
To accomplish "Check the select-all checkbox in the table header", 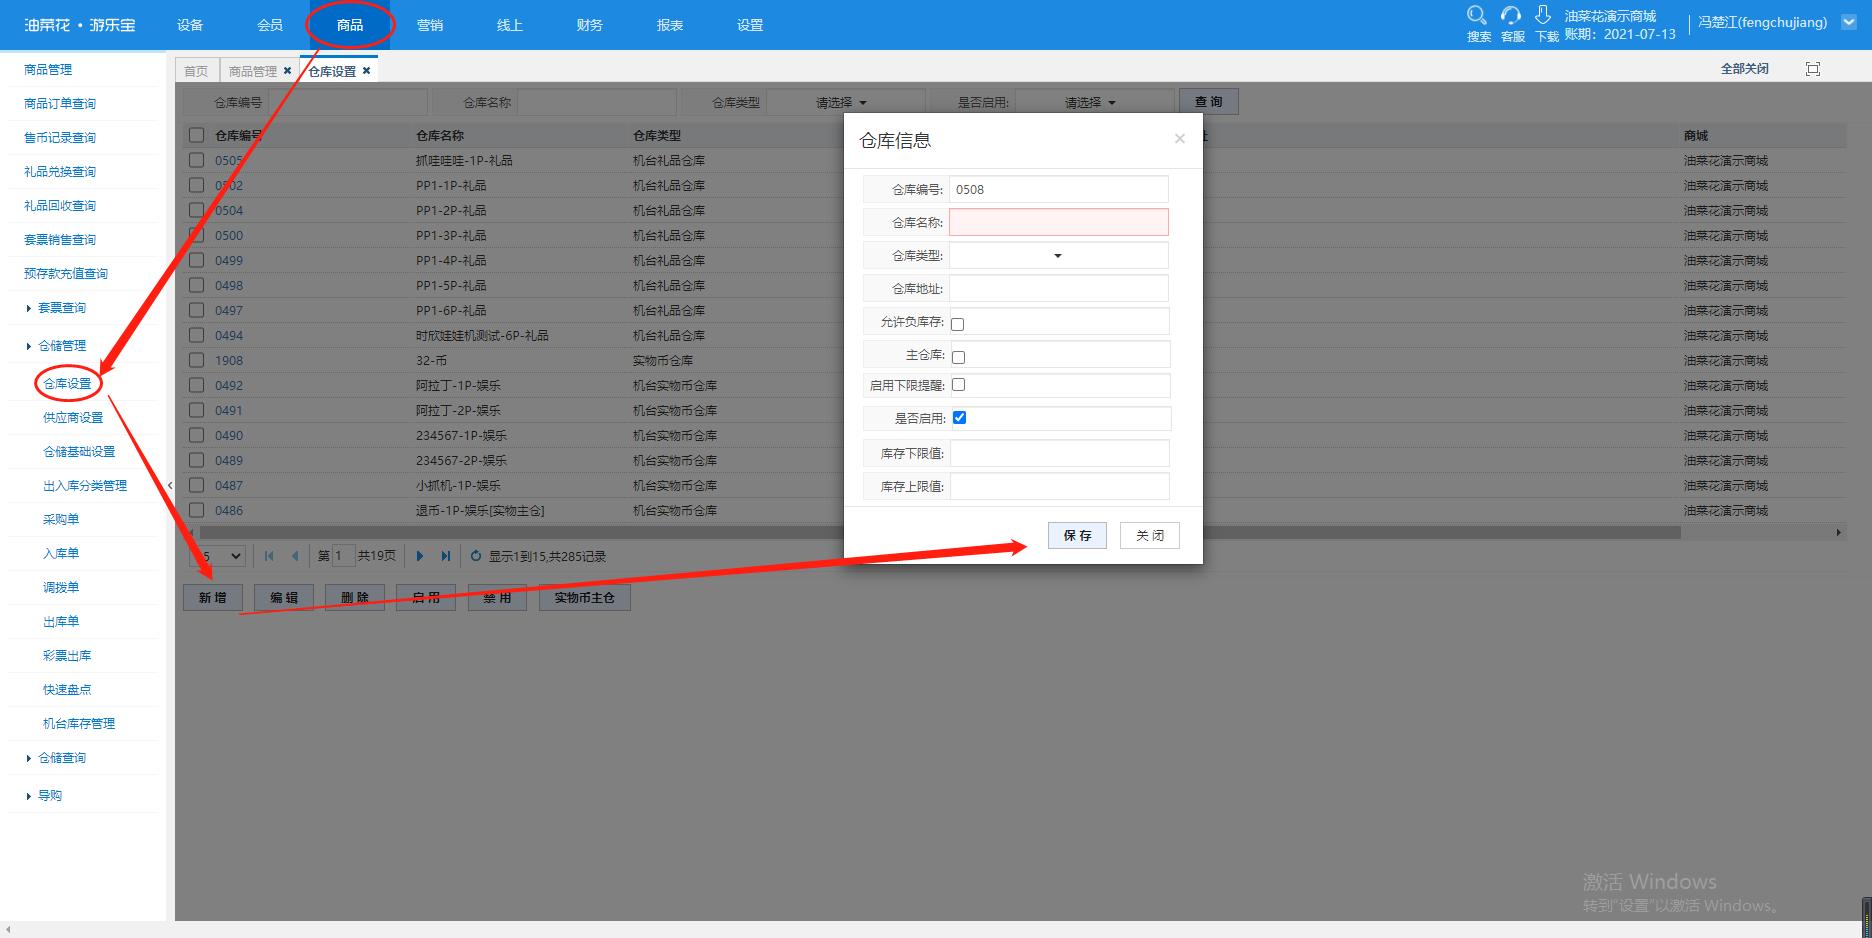I will click(196, 135).
